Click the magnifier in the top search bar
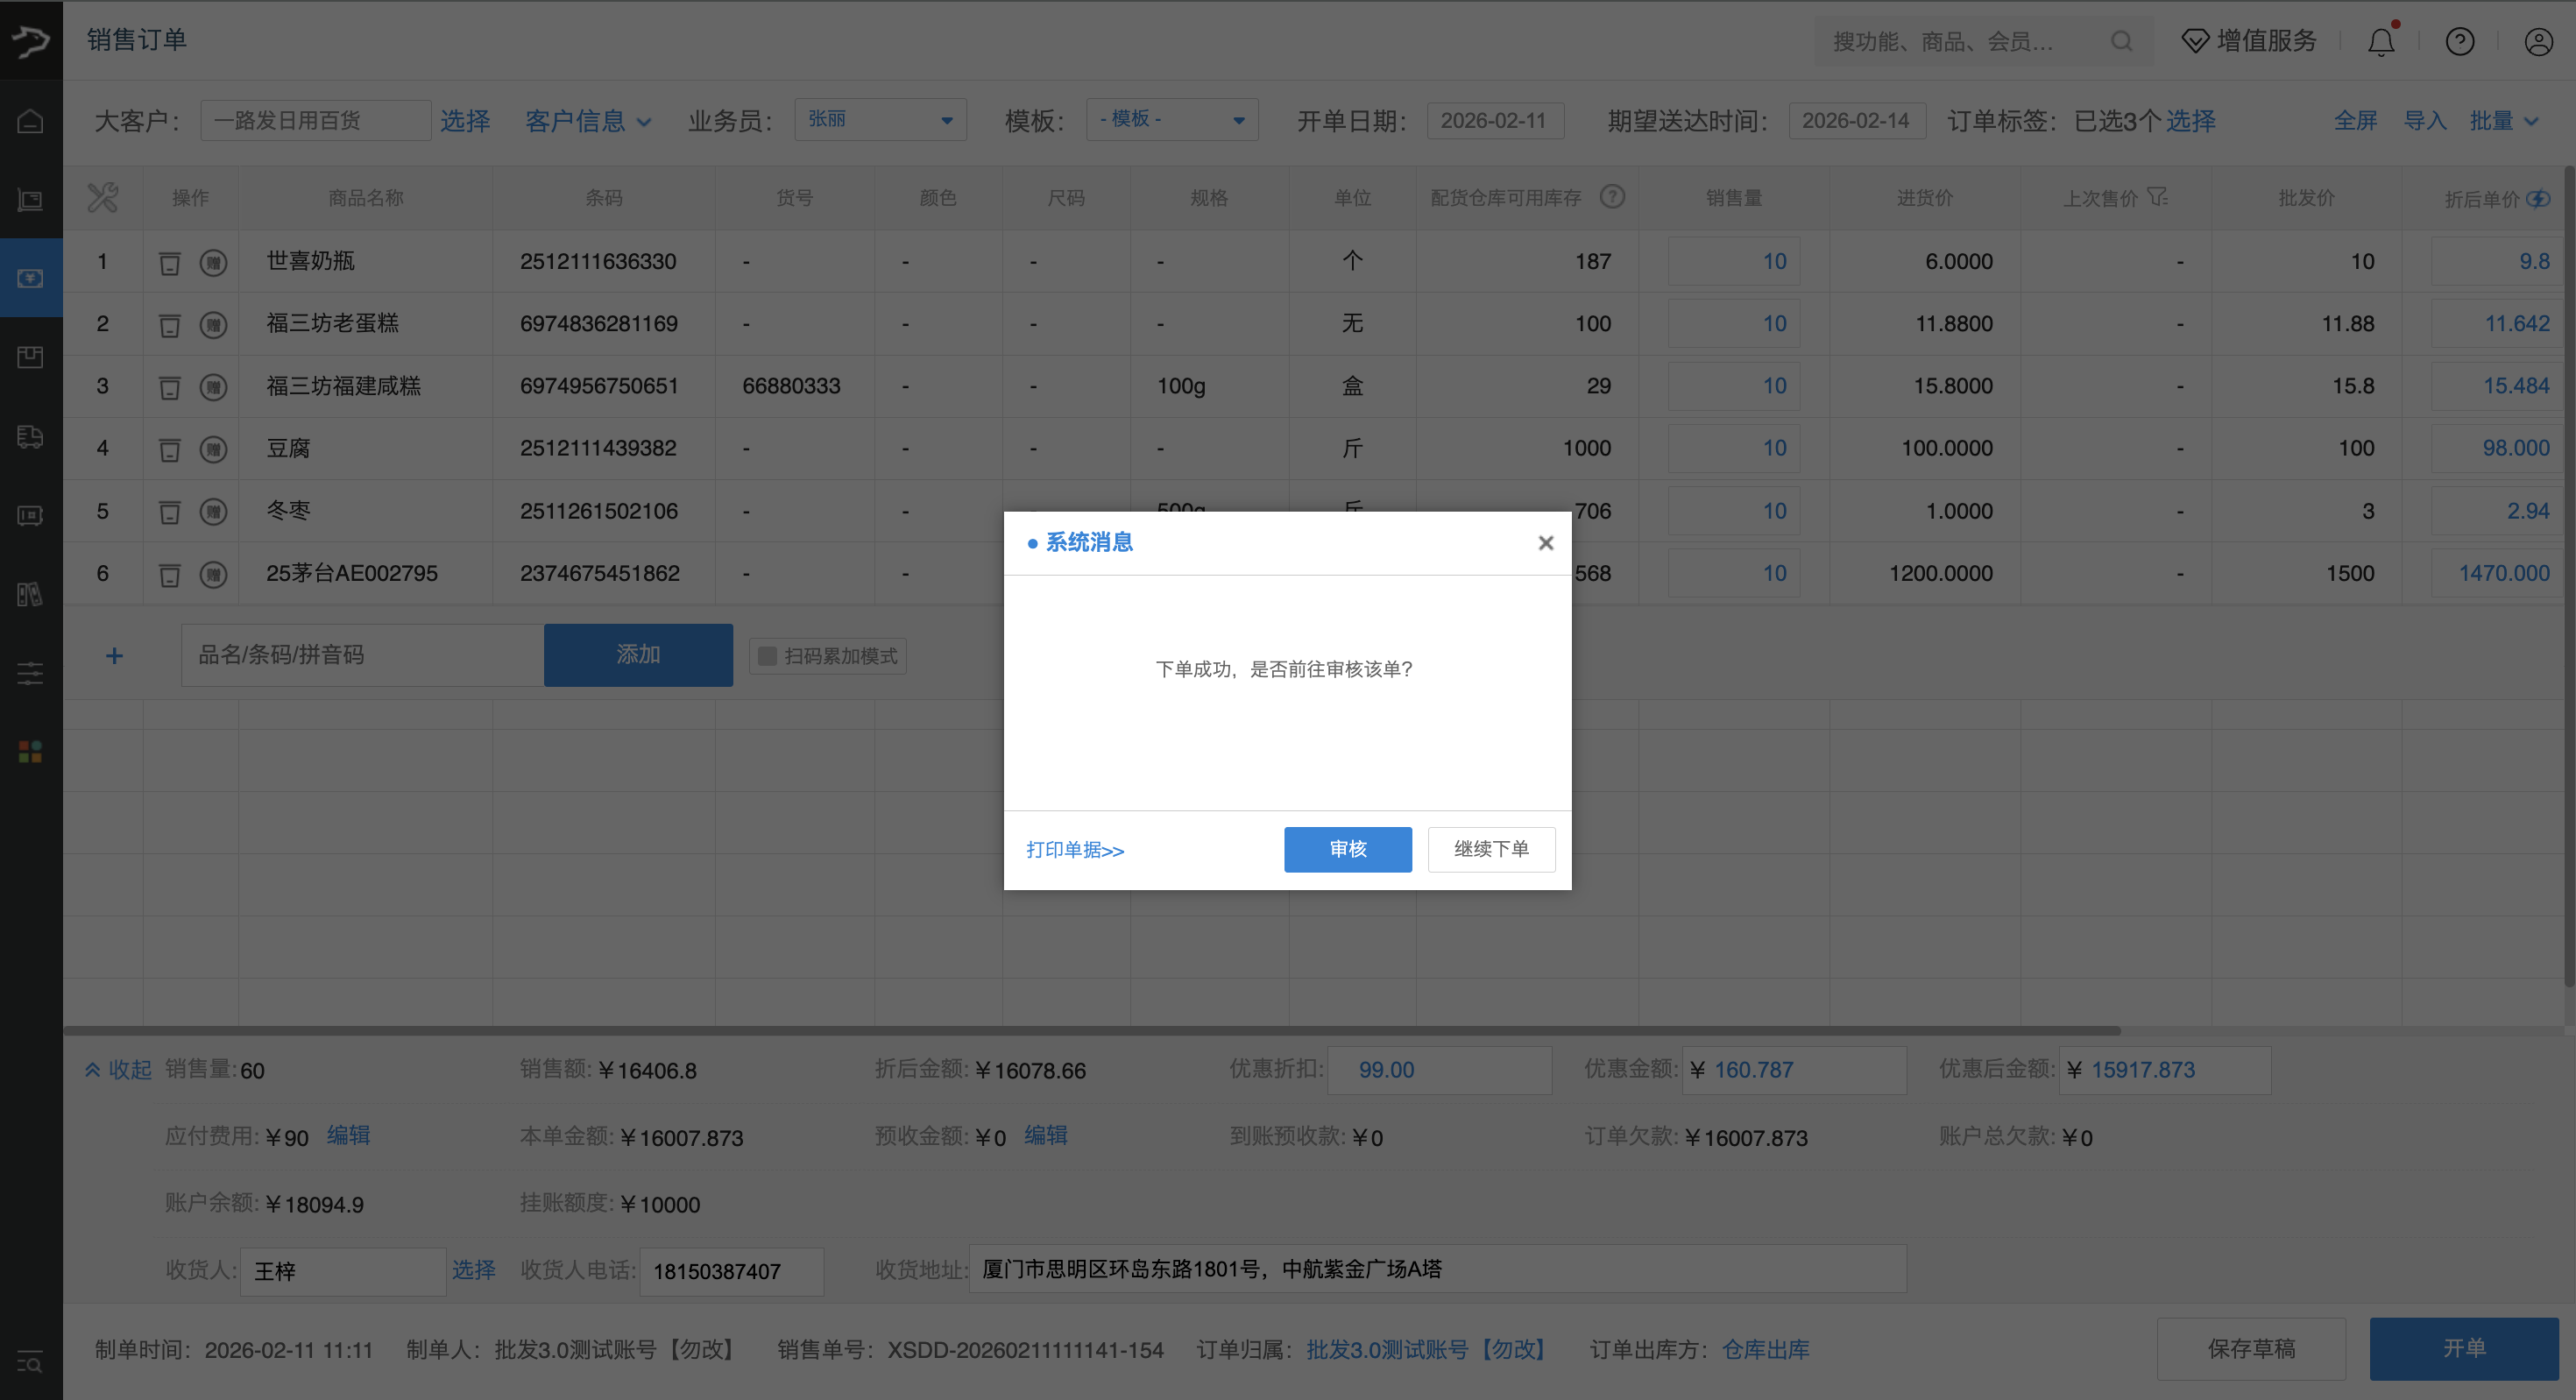2576x1400 pixels. click(x=2122, y=41)
